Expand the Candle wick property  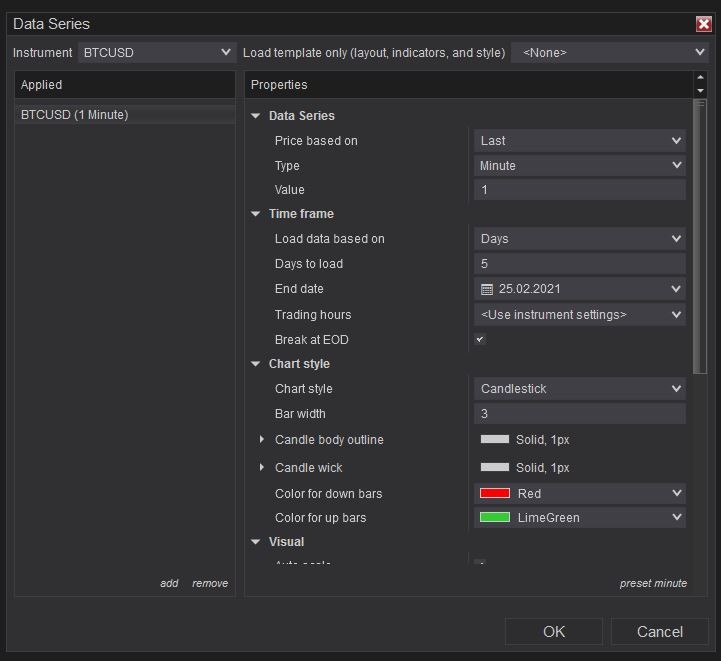[x=262, y=468]
